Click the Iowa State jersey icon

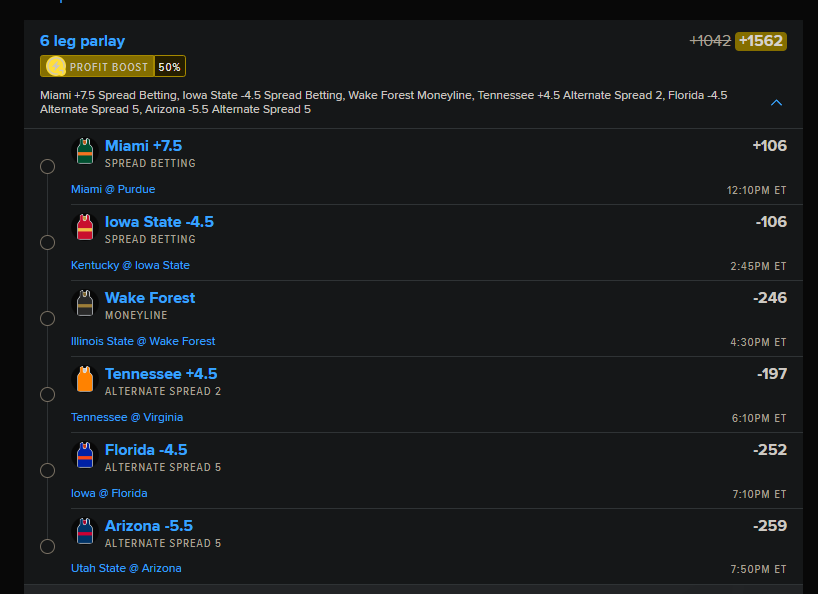coord(85,227)
